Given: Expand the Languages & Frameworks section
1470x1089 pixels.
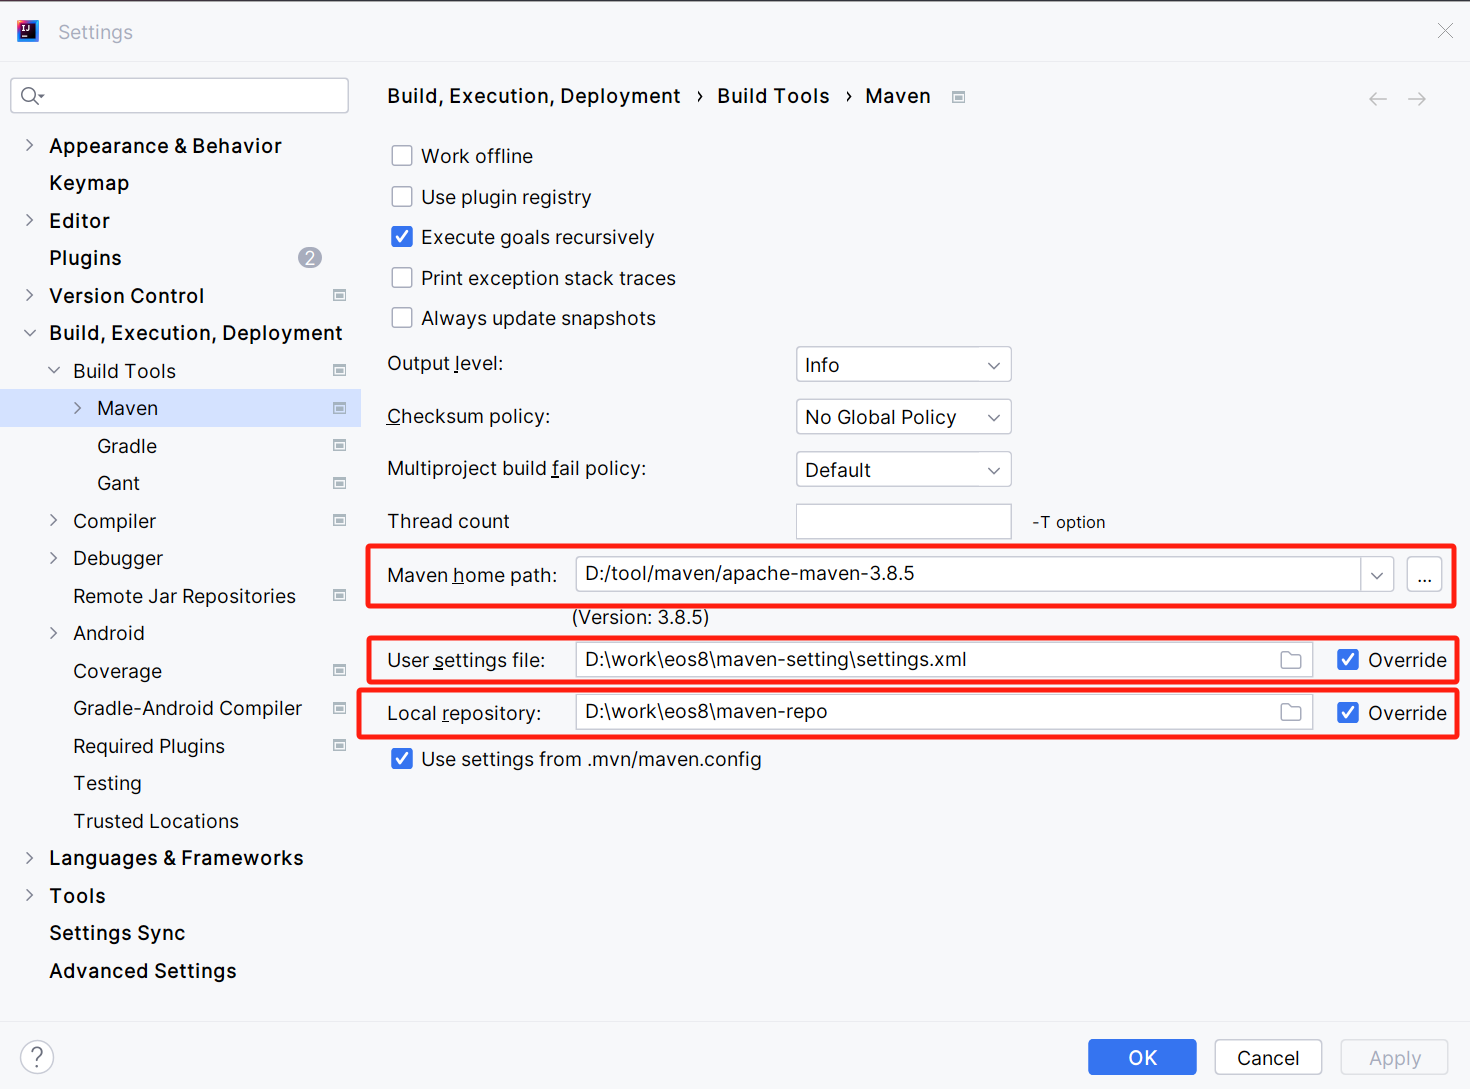Looking at the screenshot, I should [x=30, y=858].
